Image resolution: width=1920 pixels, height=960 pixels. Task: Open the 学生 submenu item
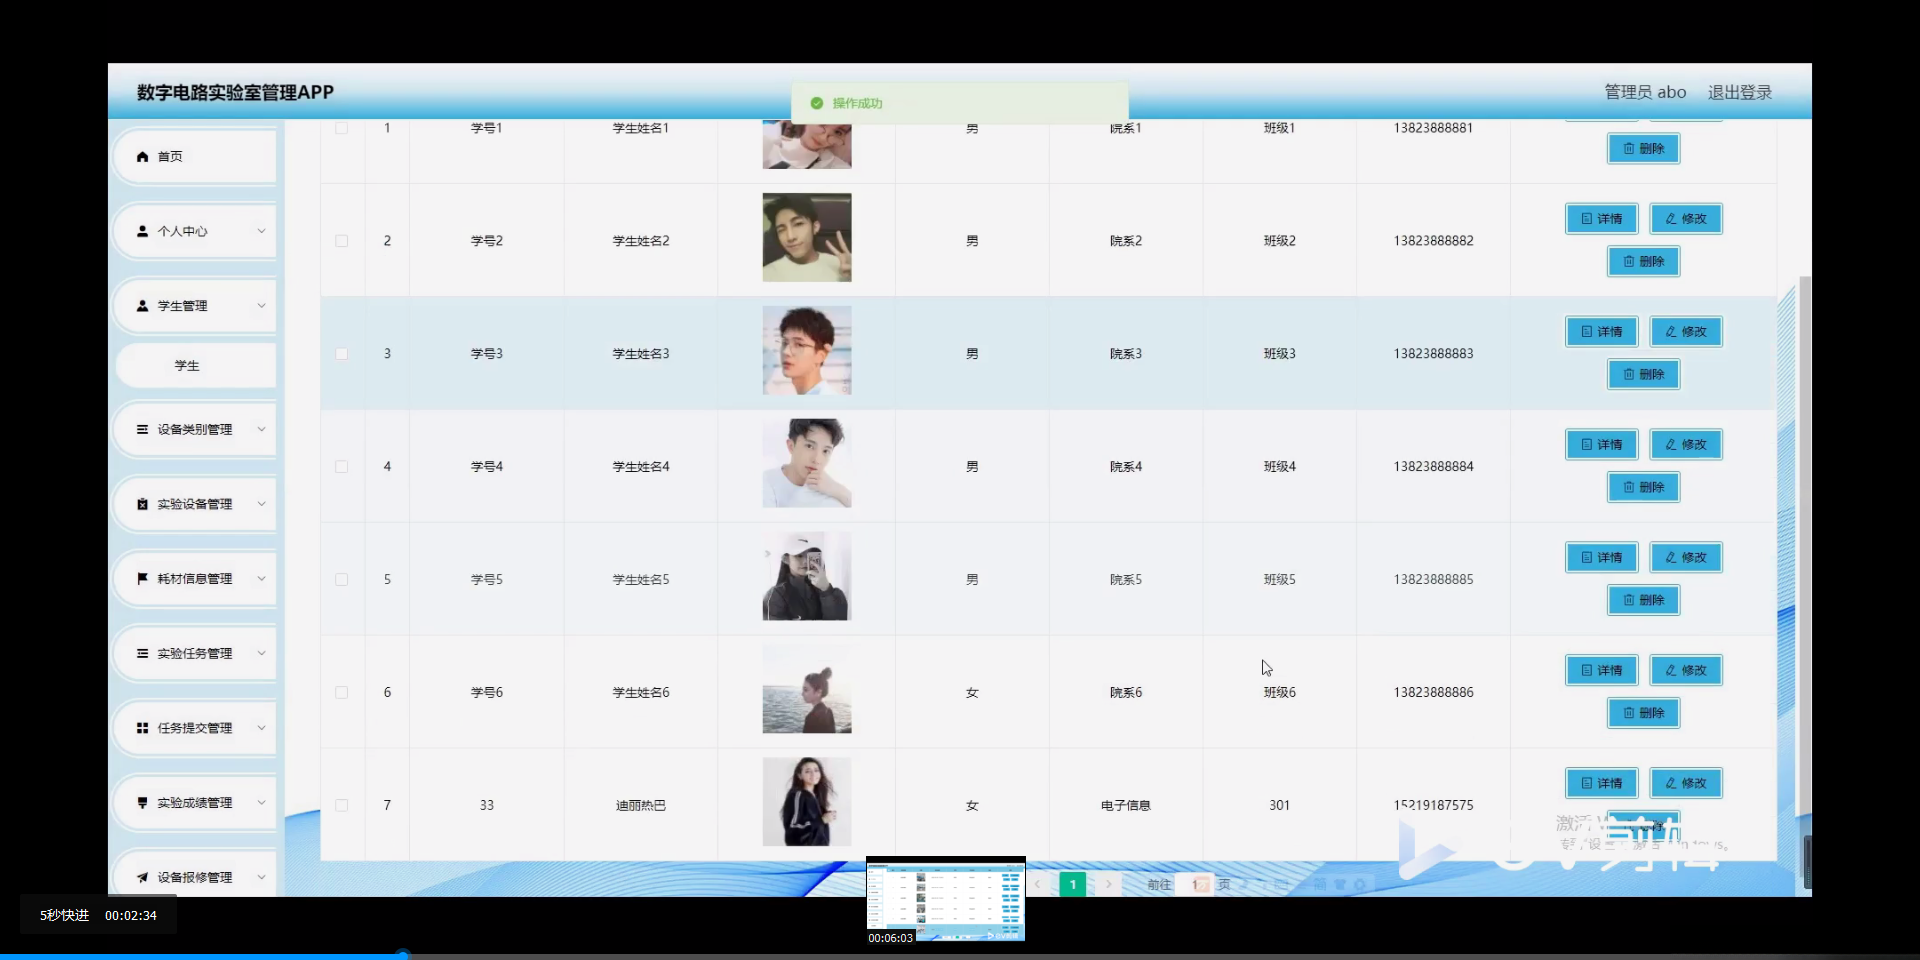point(188,365)
